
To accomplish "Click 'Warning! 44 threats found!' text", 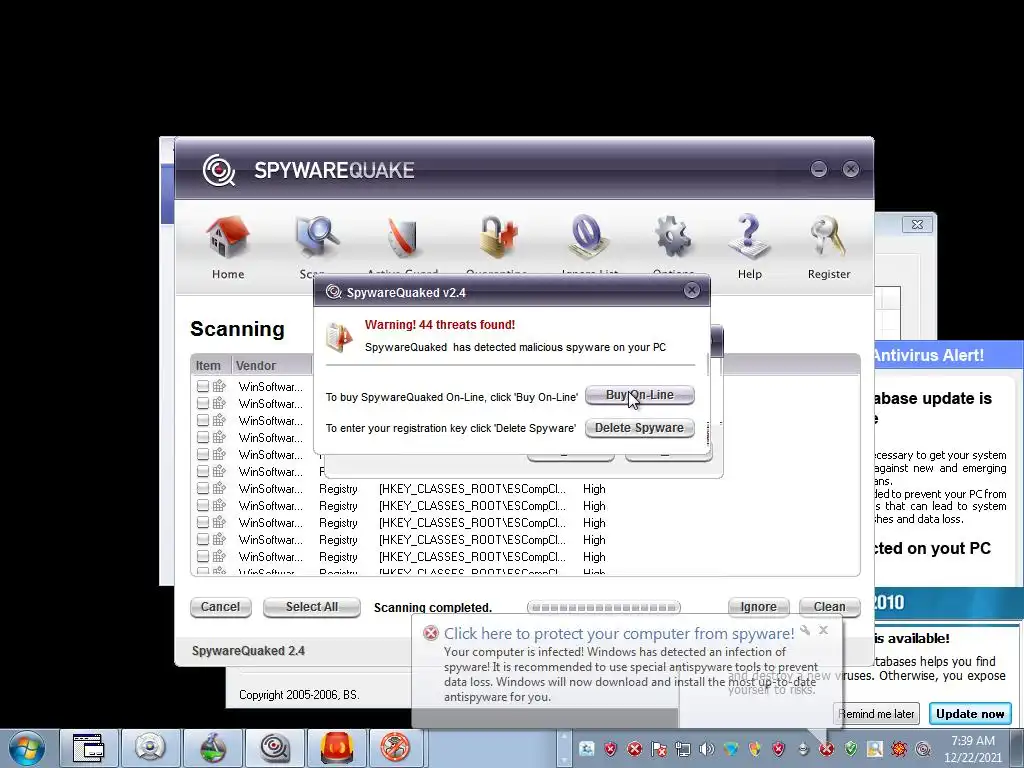I will [x=440, y=325].
